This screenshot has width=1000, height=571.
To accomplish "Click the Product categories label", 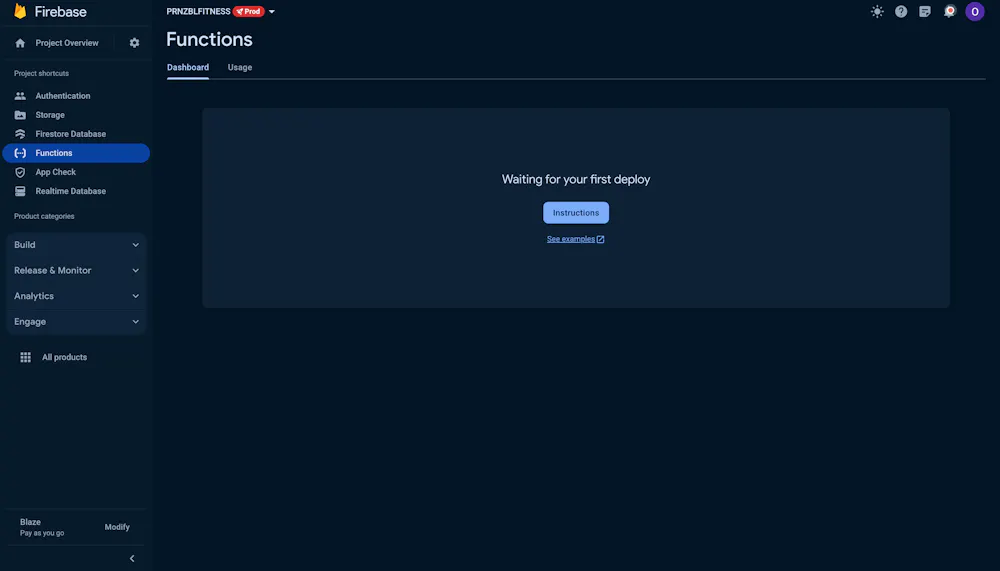I will point(44,216).
